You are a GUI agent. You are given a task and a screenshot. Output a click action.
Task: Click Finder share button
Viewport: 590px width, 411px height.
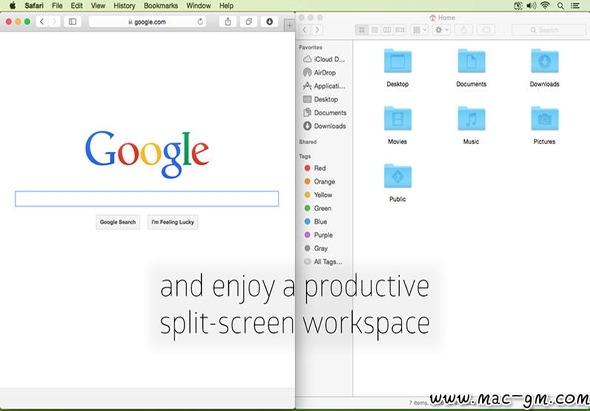464,30
